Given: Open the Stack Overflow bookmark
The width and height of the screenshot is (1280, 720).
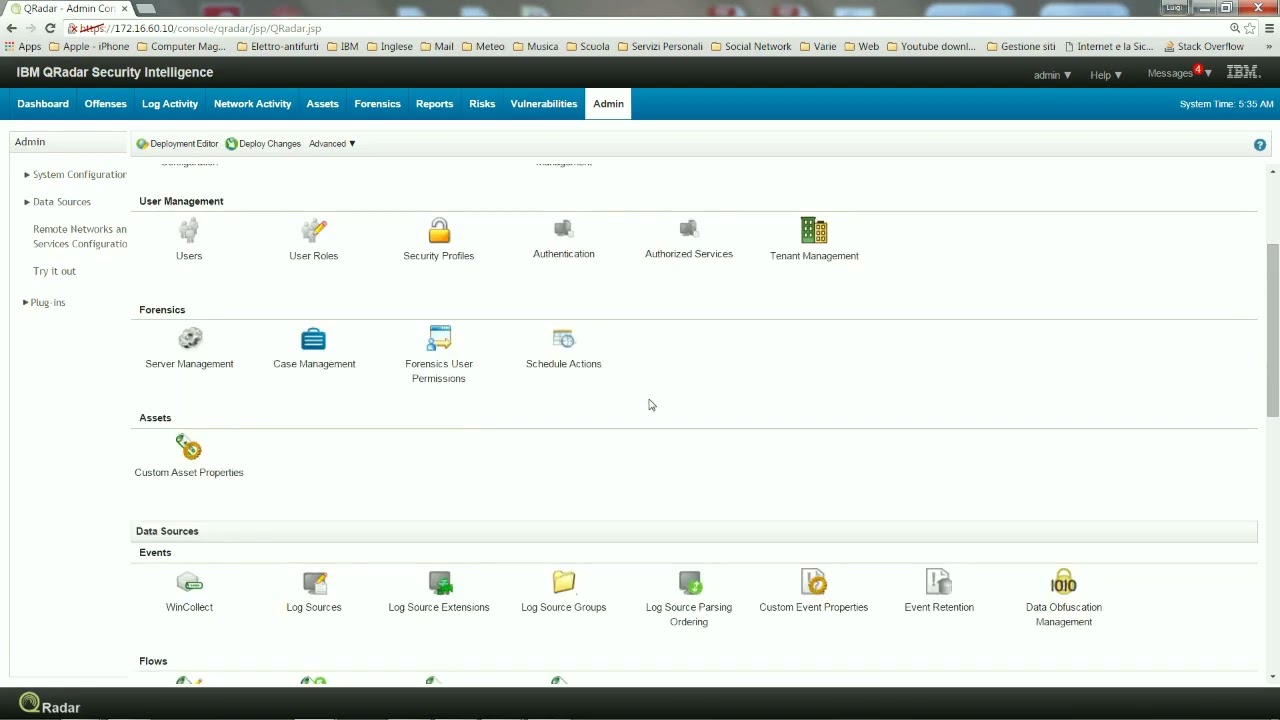Looking at the screenshot, I should coord(1204,47).
